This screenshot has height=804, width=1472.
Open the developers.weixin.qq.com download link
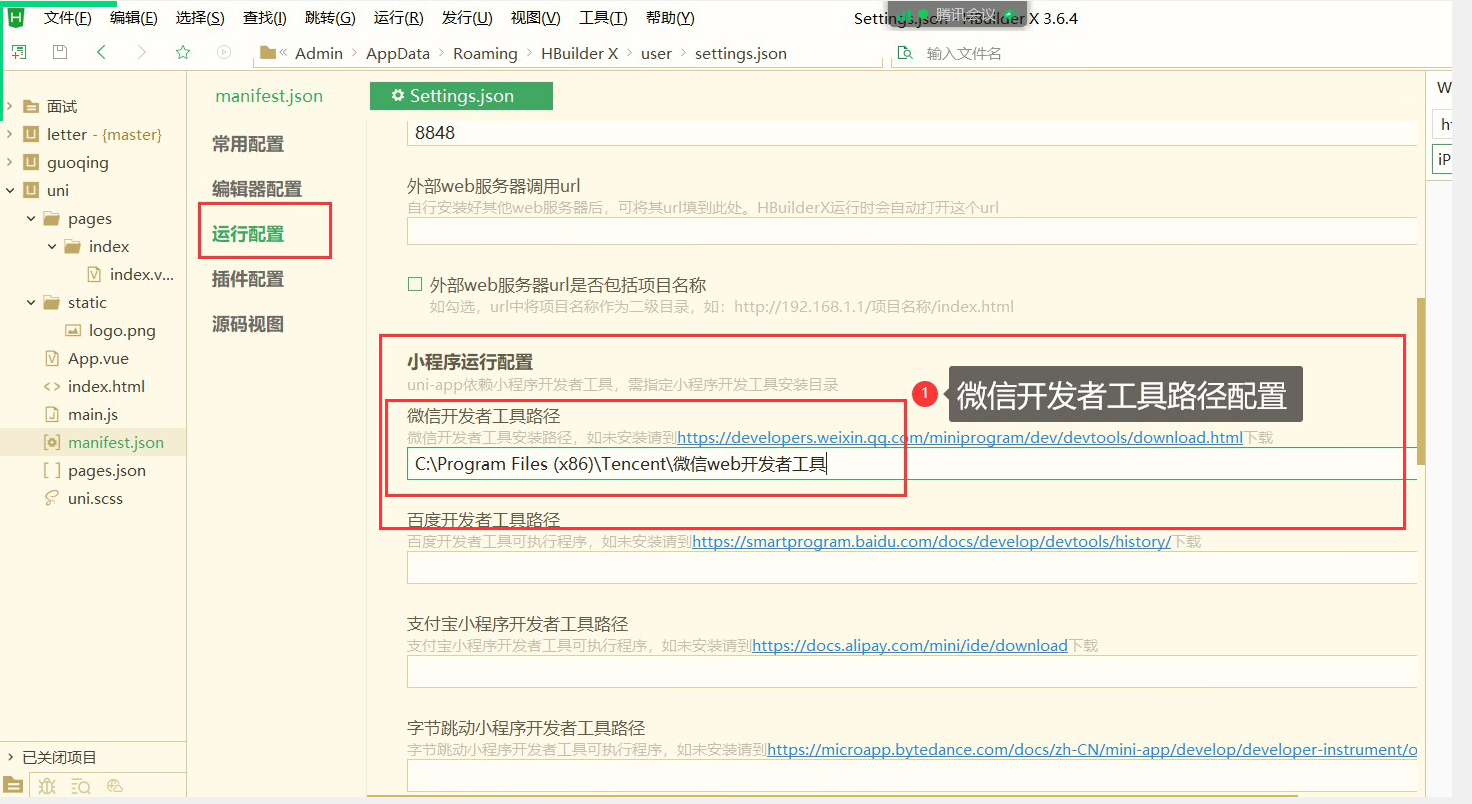pyautogui.click(x=960, y=438)
